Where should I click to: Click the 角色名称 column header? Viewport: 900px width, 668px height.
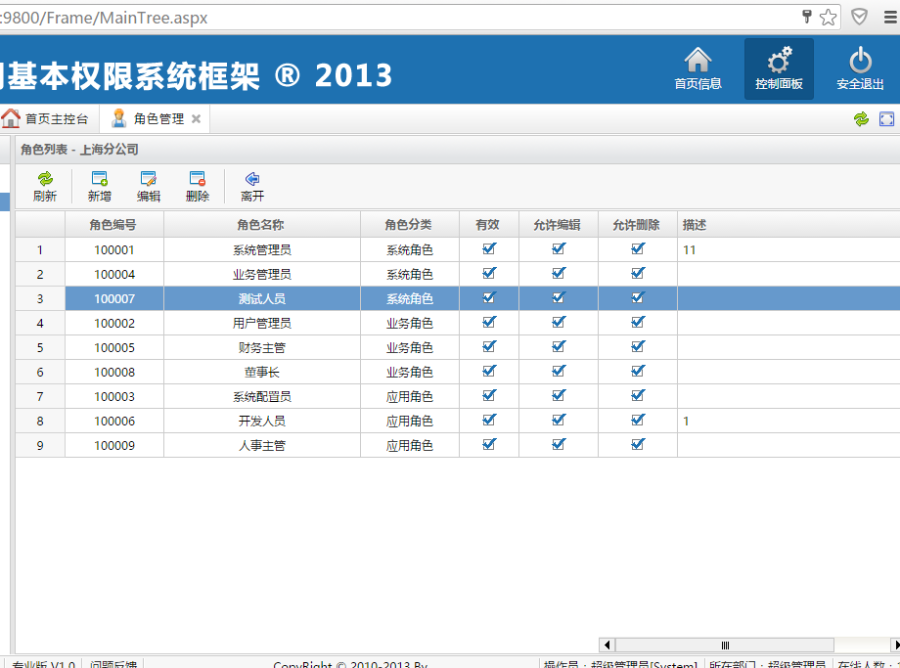click(261, 225)
